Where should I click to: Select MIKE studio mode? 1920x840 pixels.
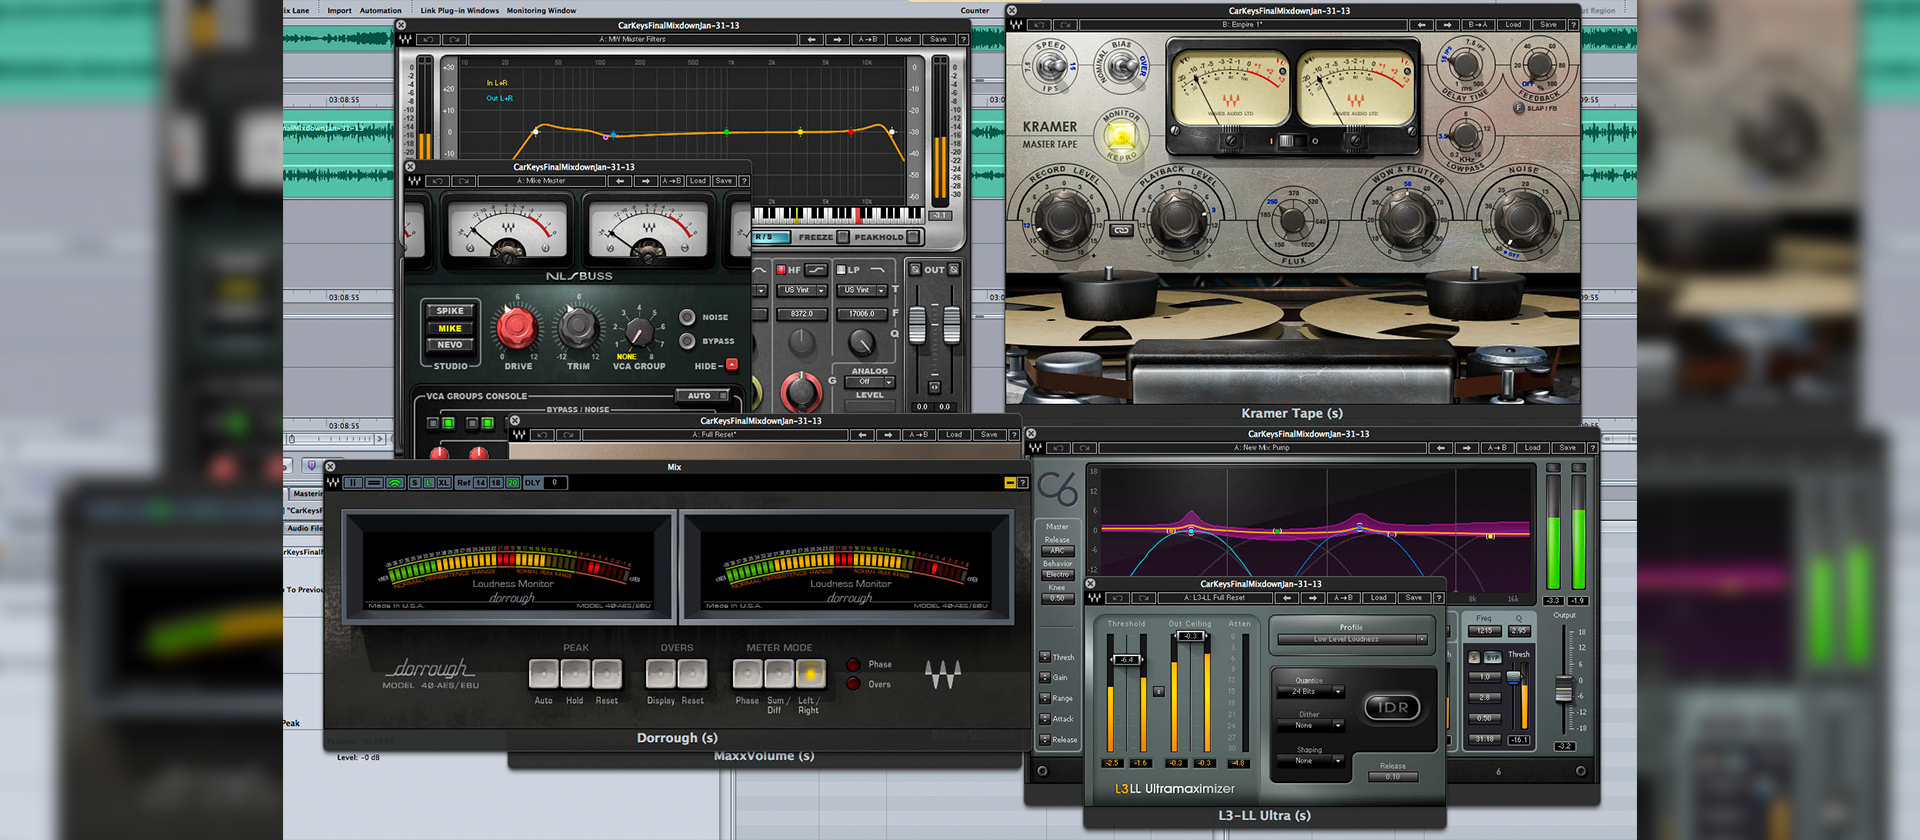tap(450, 328)
